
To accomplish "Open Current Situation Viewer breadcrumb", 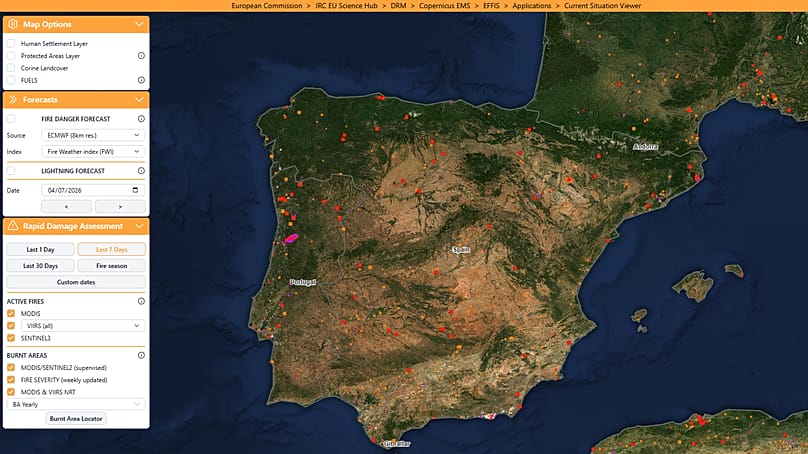I will (x=602, y=6).
